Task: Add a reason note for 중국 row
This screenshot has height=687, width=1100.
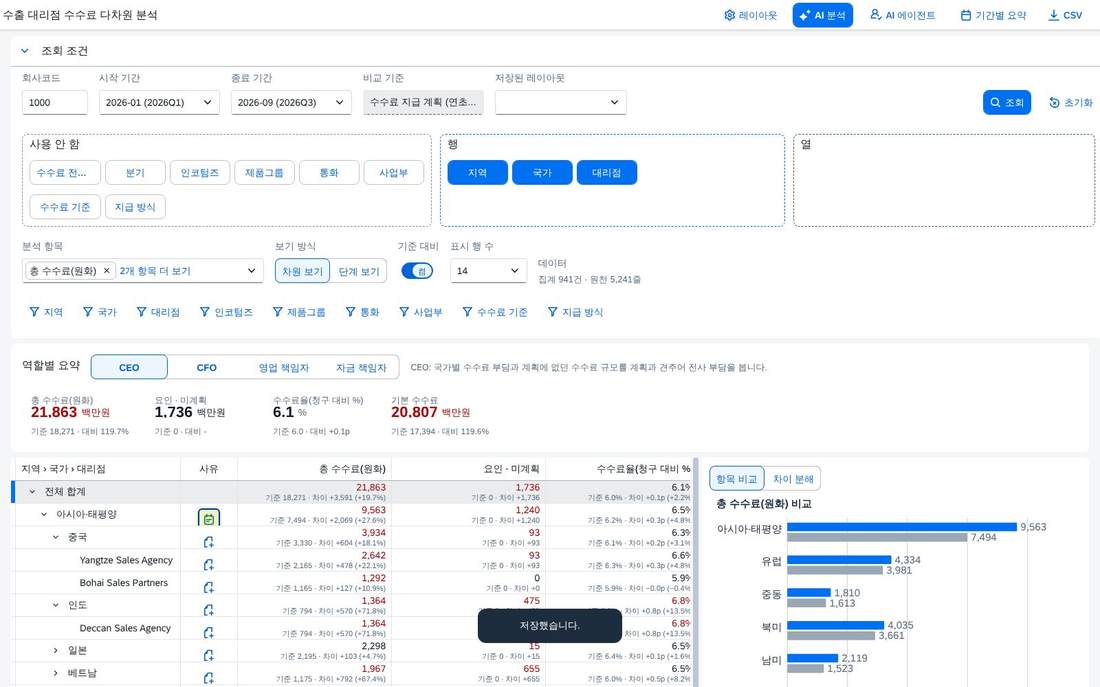Action: pyautogui.click(x=209, y=542)
